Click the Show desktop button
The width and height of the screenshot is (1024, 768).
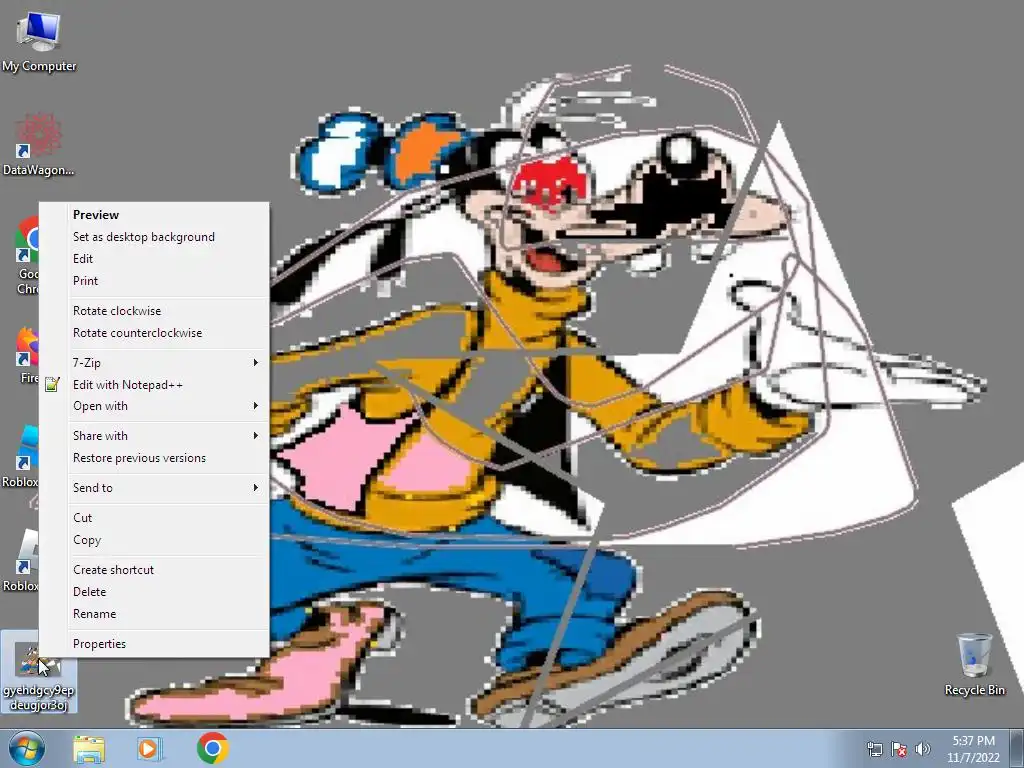tap(1017, 749)
